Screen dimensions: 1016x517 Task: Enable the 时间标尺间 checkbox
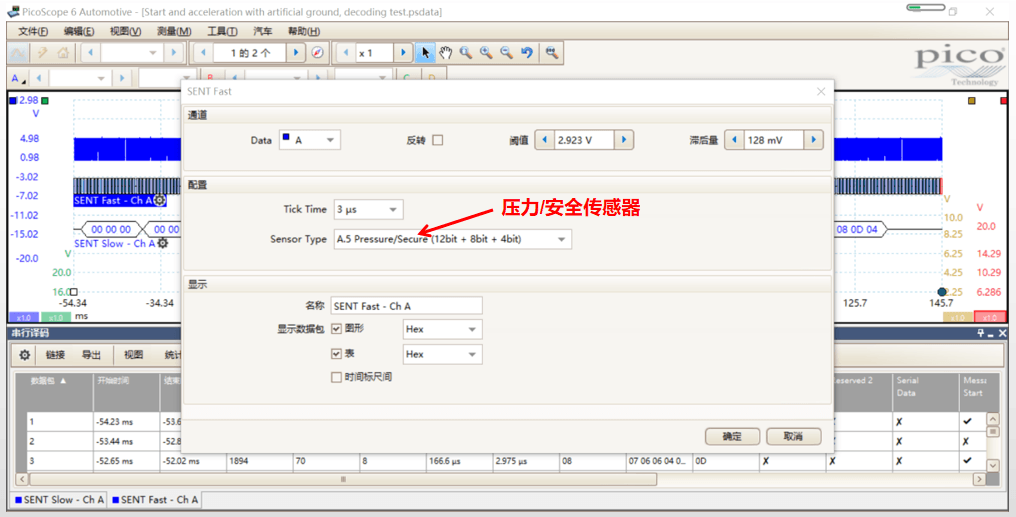point(336,377)
